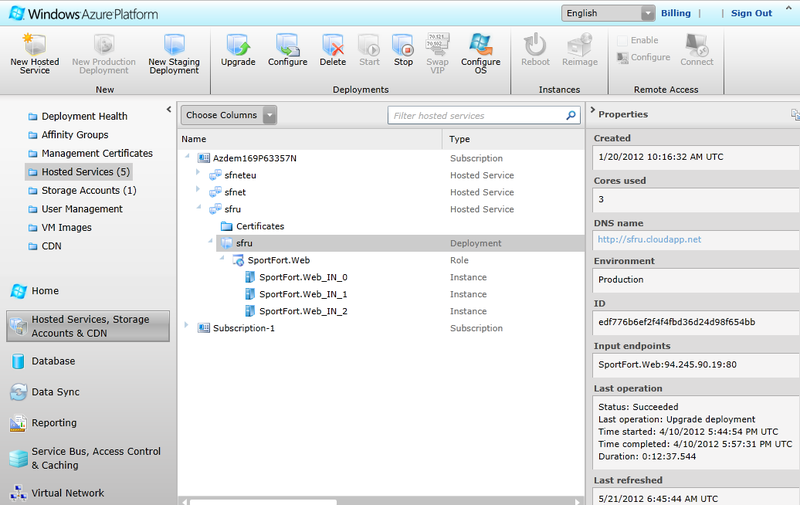The width and height of the screenshot is (800, 505).
Task: Select the SportFort.Web role row
Action: click(381, 260)
